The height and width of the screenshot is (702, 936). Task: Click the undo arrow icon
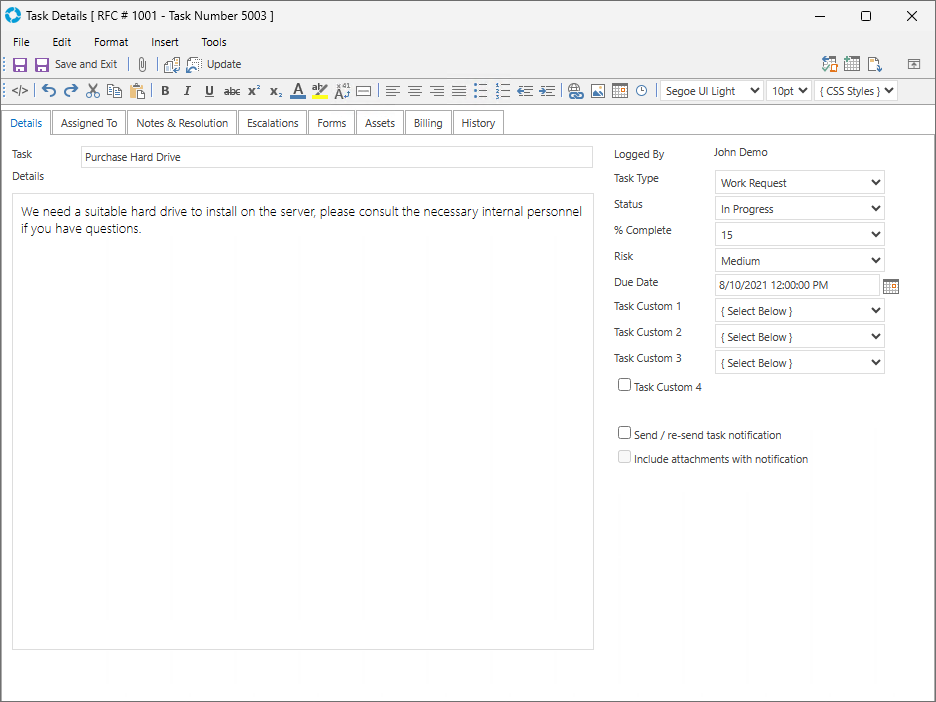pyautogui.click(x=49, y=91)
